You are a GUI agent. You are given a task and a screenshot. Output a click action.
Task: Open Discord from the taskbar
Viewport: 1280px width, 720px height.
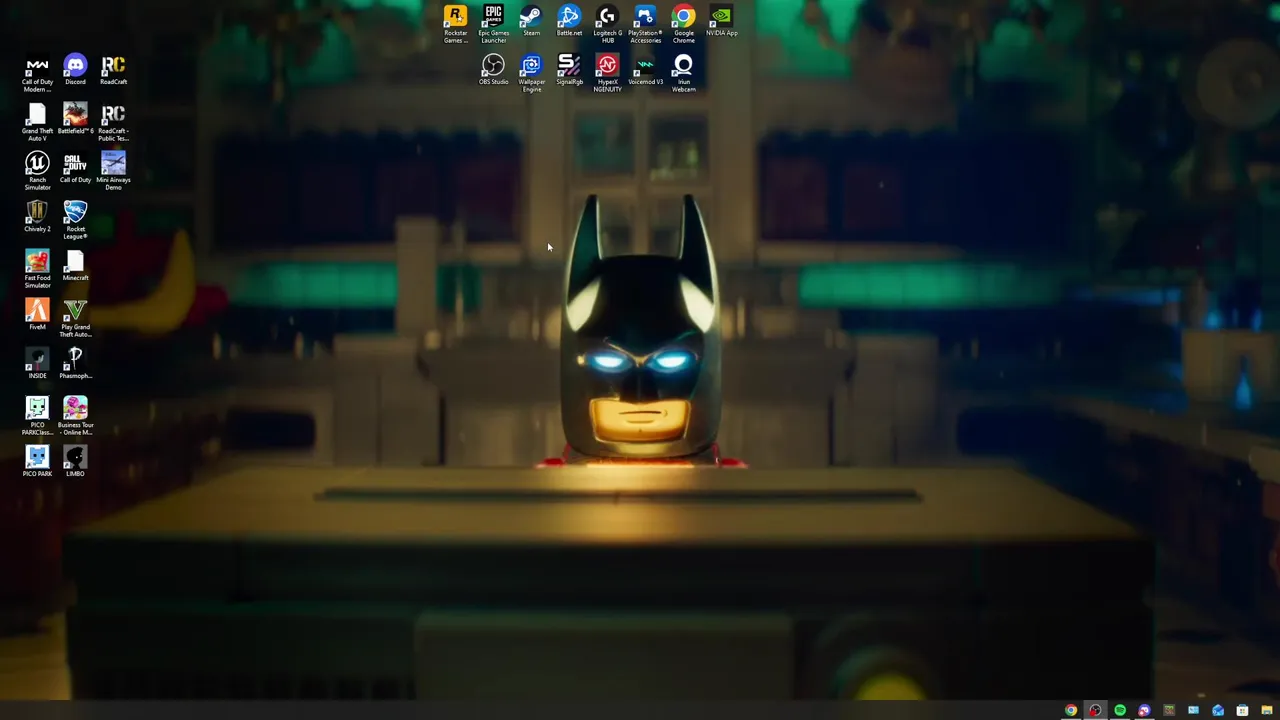1144,710
